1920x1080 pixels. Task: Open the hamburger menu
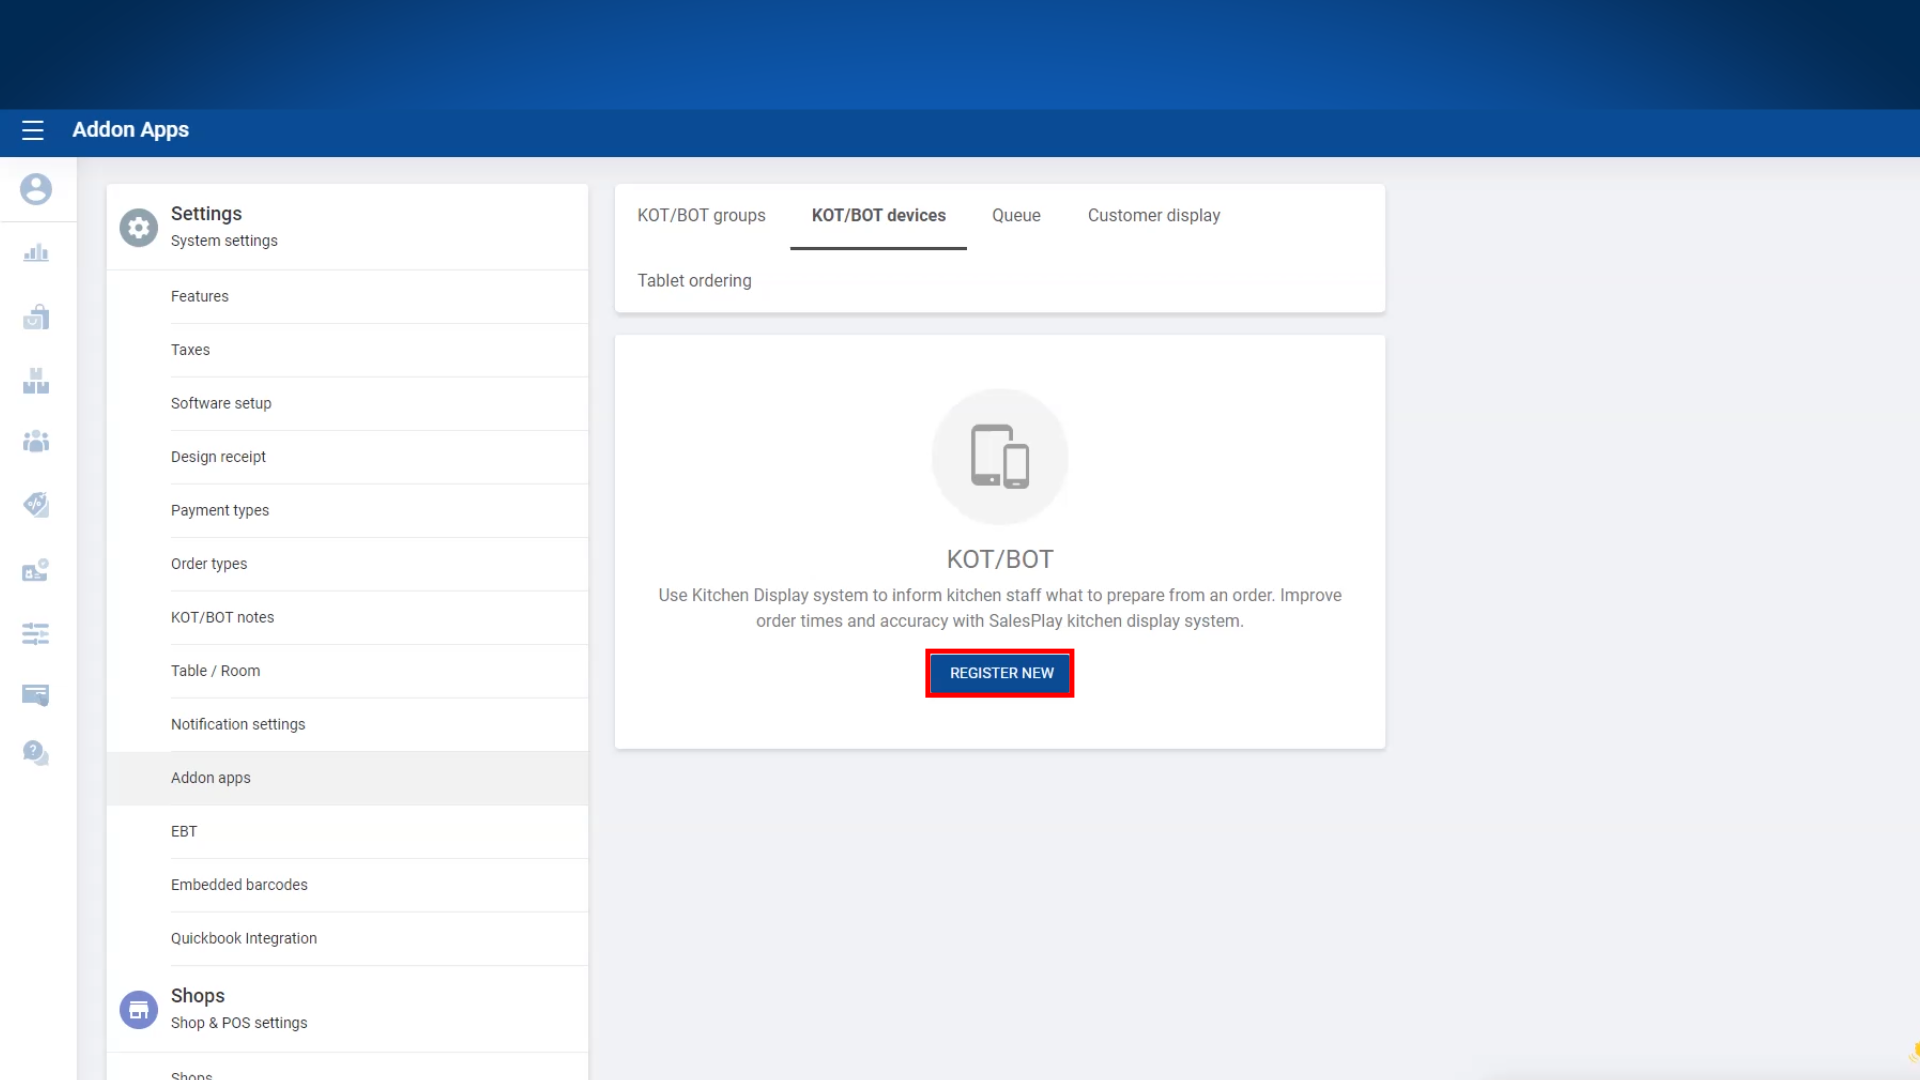click(33, 130)
